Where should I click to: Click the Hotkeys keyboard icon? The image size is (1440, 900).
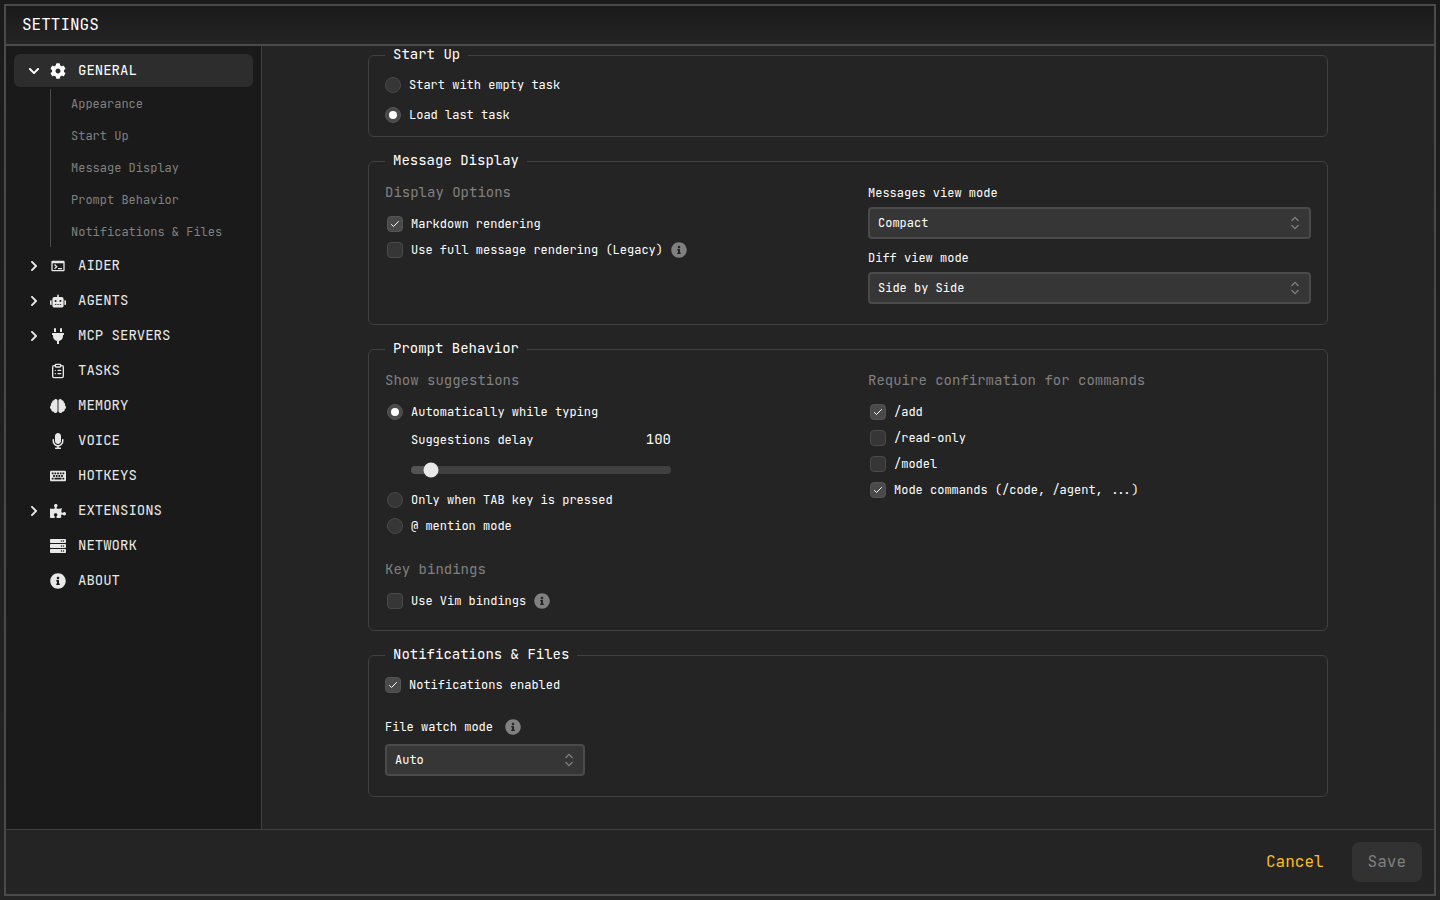(x=58, y=476)
